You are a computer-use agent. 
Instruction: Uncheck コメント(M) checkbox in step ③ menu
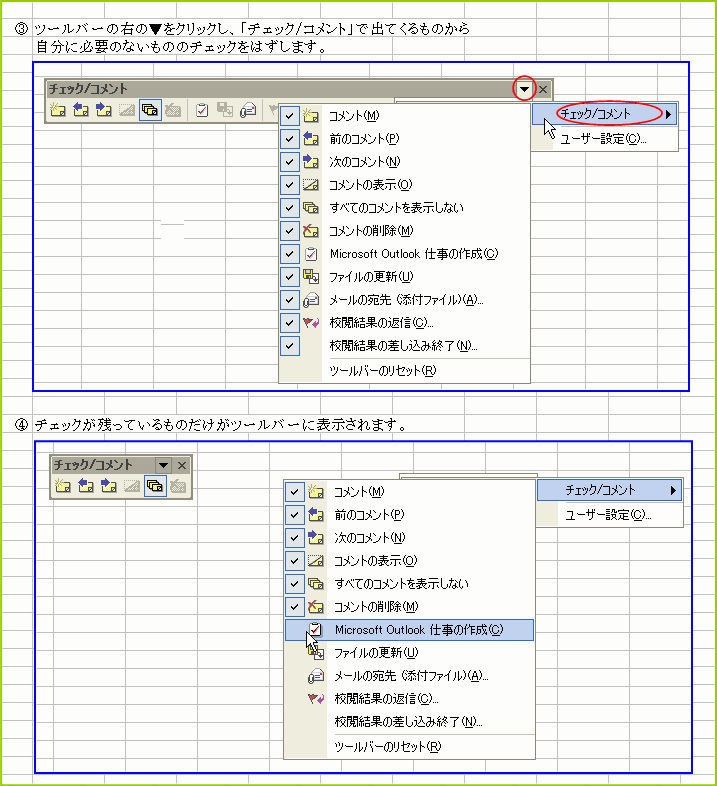click(290, 116)
